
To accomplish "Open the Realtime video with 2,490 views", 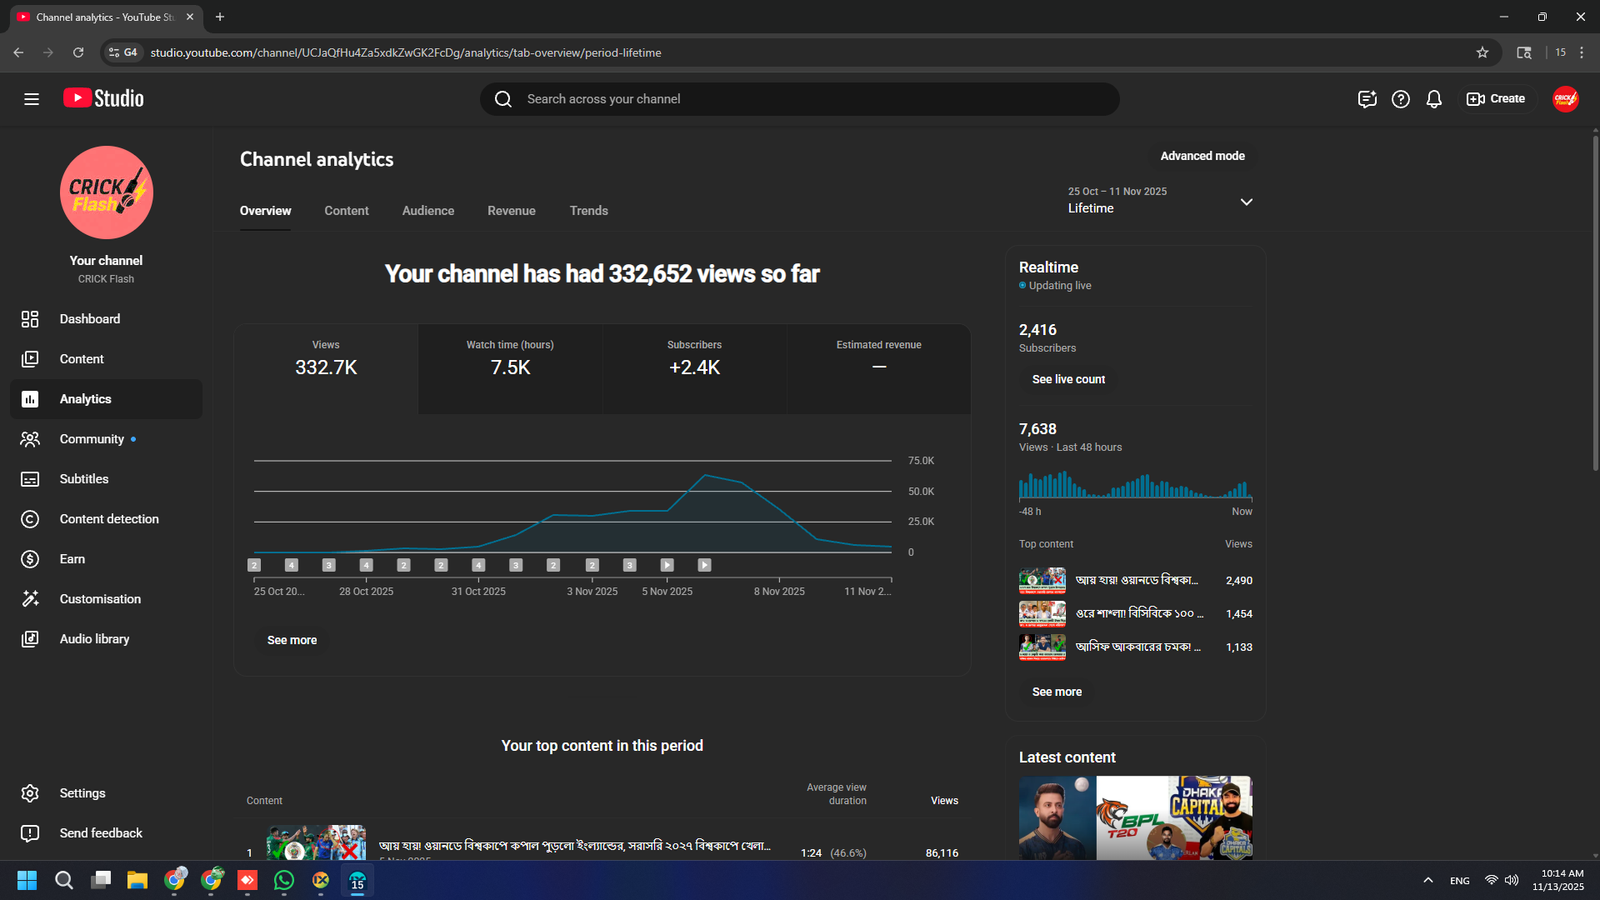I will 1135,580.
